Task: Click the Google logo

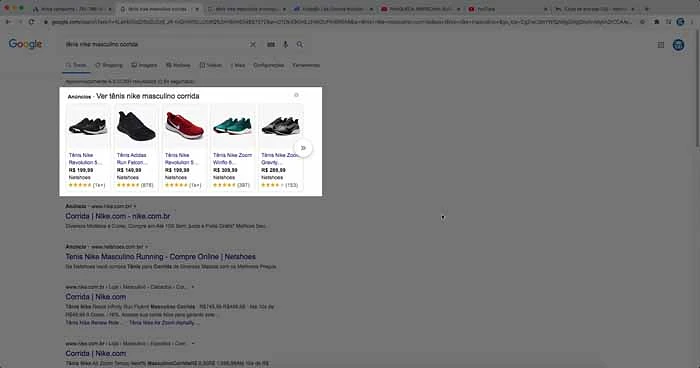Action: click(x=25, y=44)
